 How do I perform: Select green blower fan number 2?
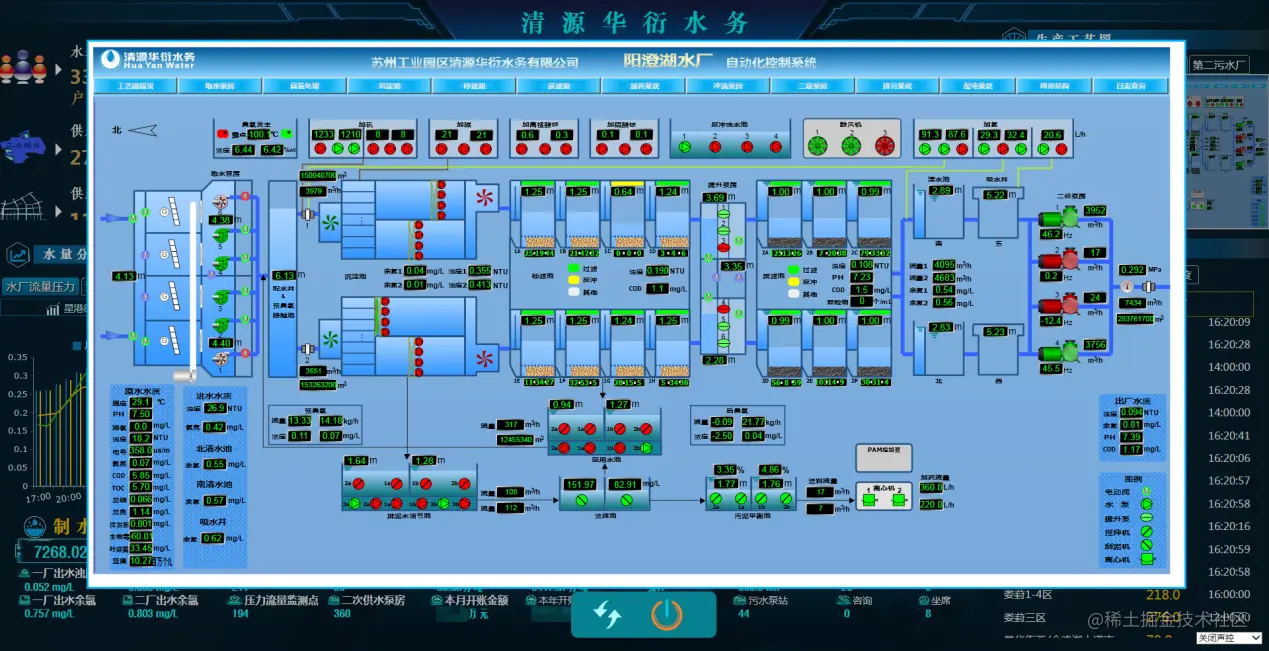pyautogui.click(x=851, y=144)
